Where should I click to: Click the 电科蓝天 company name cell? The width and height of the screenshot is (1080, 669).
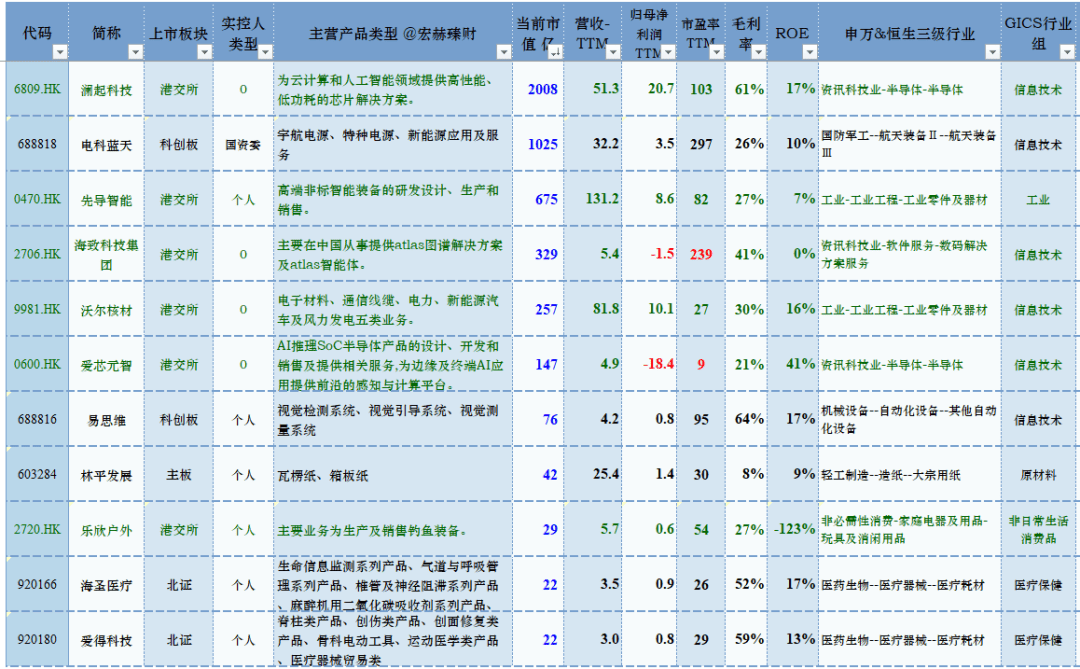coord(106,144)
